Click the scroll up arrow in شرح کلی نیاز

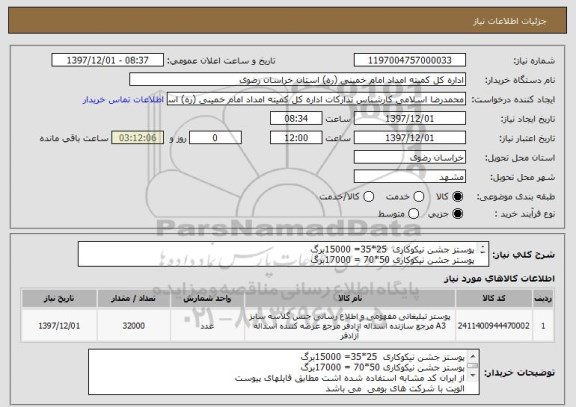483,247
